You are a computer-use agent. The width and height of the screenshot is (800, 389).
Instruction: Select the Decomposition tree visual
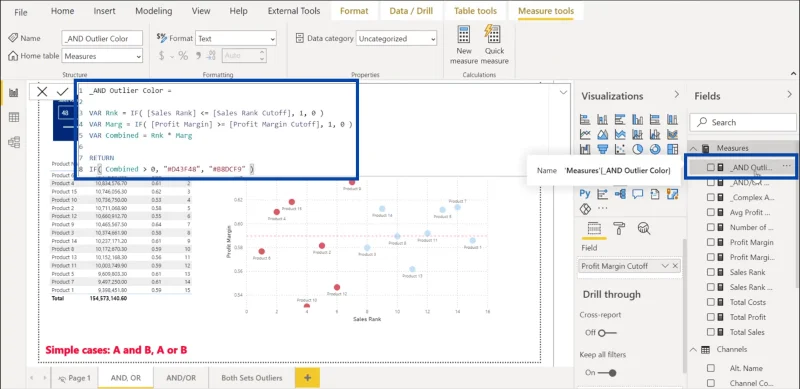click(620, 194)
